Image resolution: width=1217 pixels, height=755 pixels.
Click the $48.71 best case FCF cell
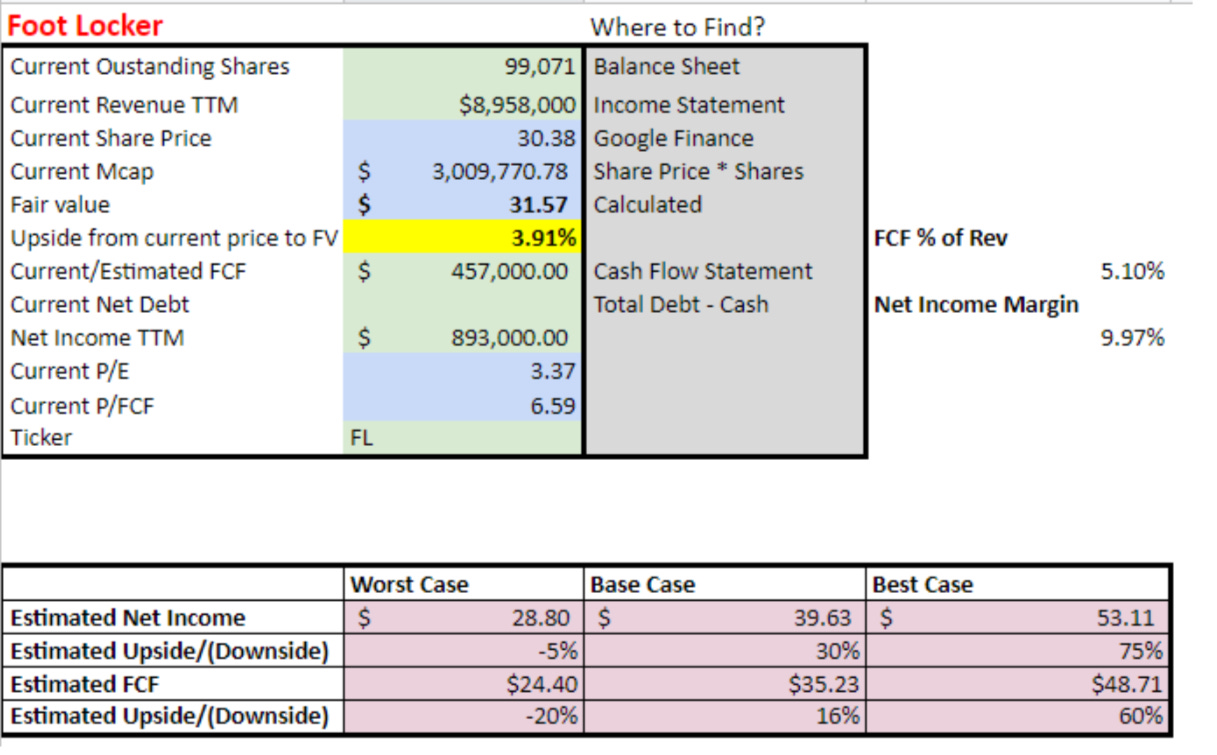click(x=1018, y=684)
